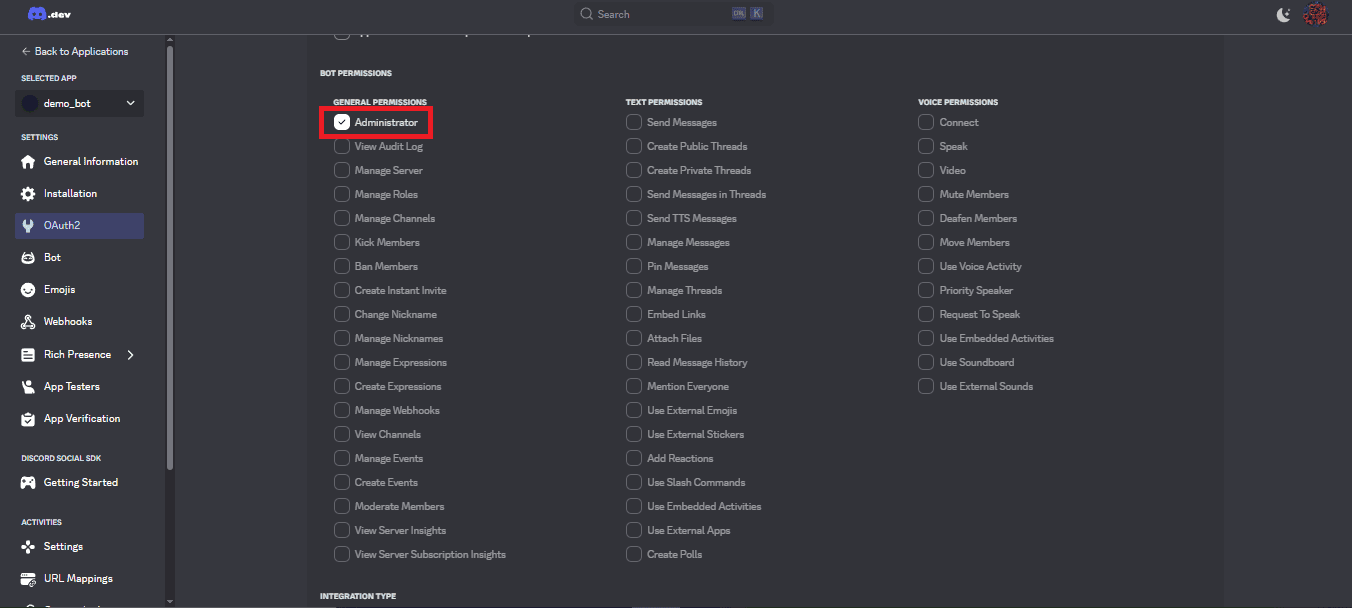Viewport: 1352px width, 610px height.
Task: Click the Webhooks icon in sidebar
Action: click(28, 322)
